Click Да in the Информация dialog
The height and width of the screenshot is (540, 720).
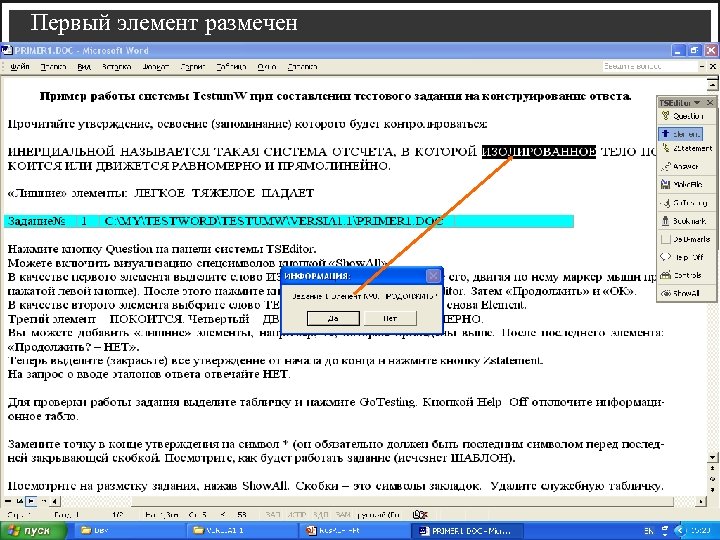tap(333, 318)
